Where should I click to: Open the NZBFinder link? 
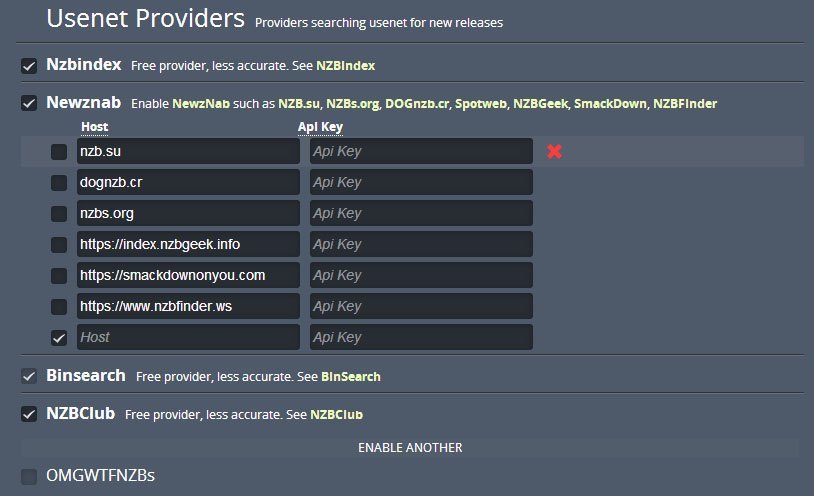coord(685,103)
